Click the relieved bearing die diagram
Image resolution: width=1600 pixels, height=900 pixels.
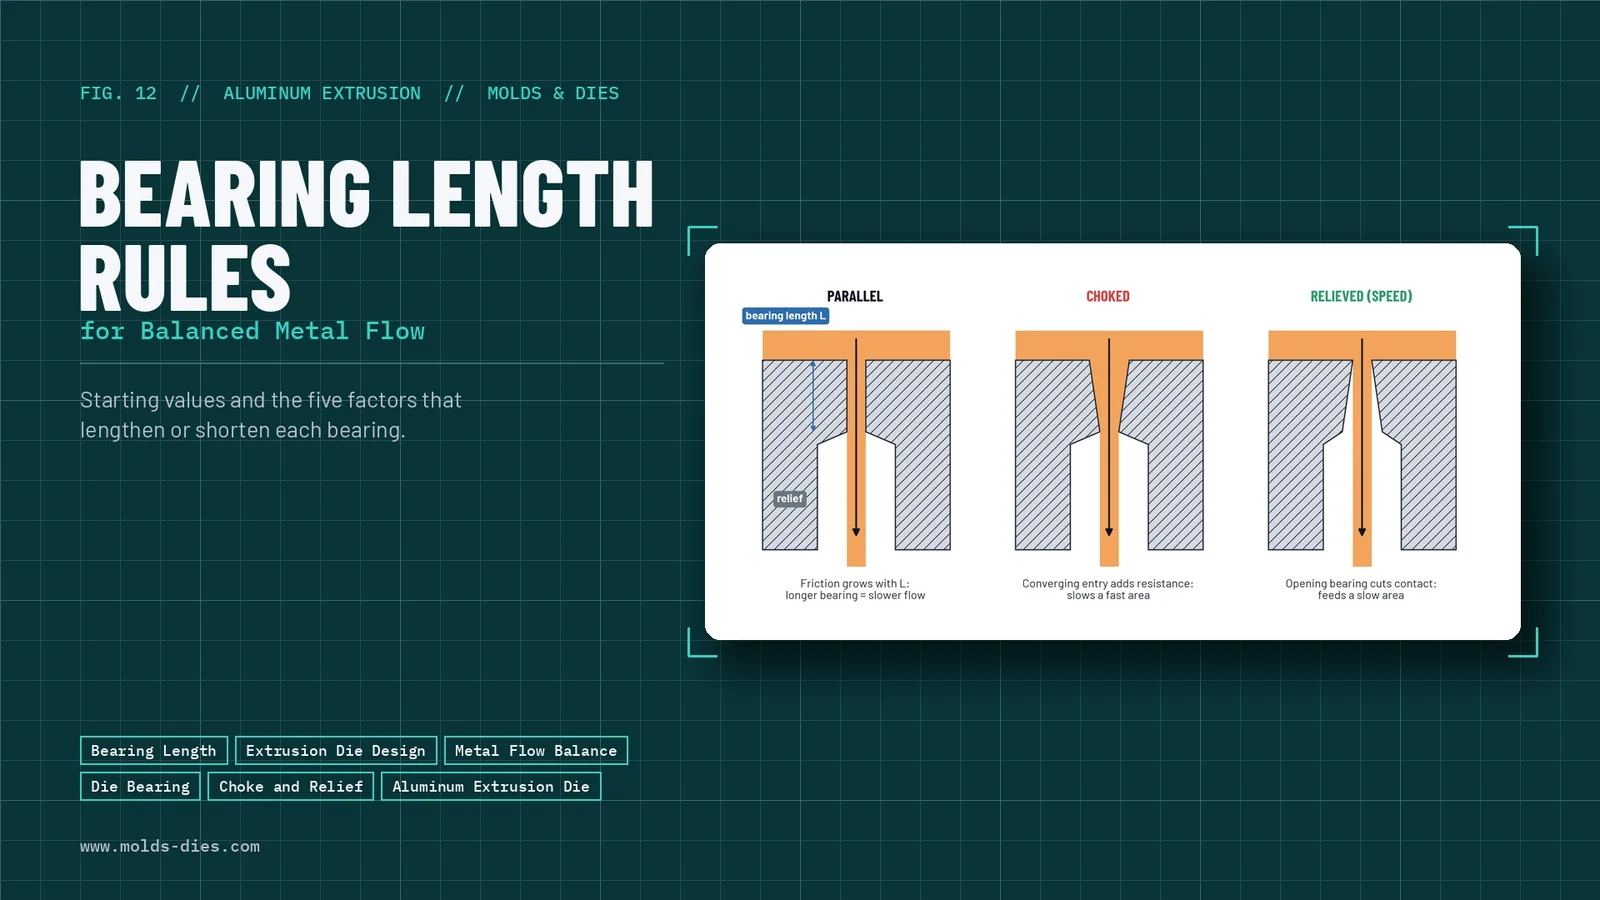1362,448
